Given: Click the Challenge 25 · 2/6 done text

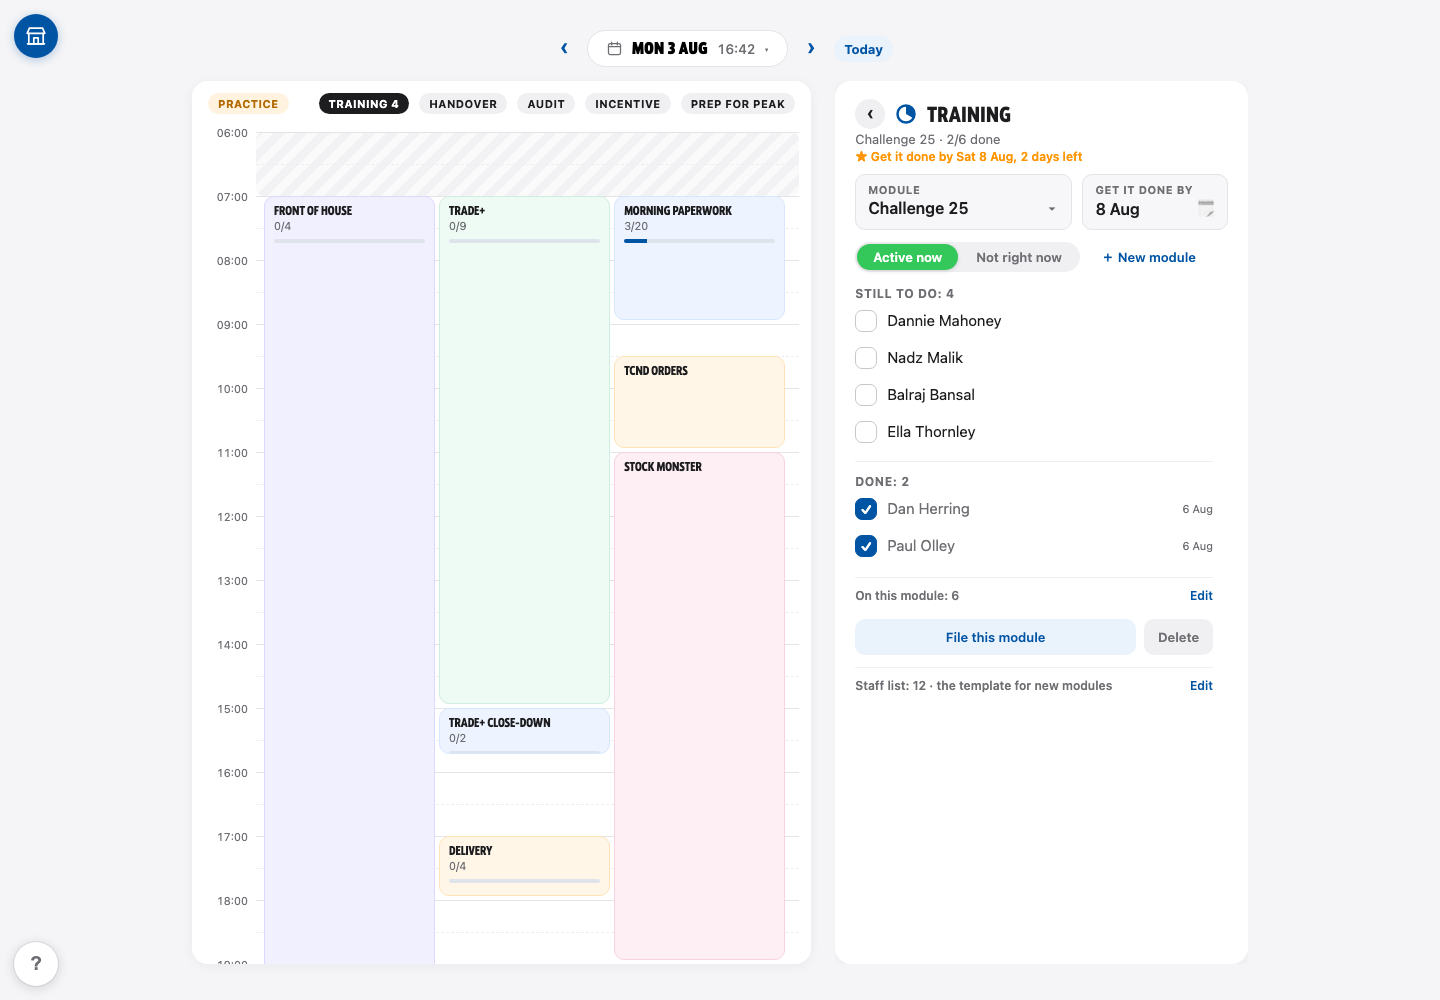Looking at the screenshot, I should 927,139.
